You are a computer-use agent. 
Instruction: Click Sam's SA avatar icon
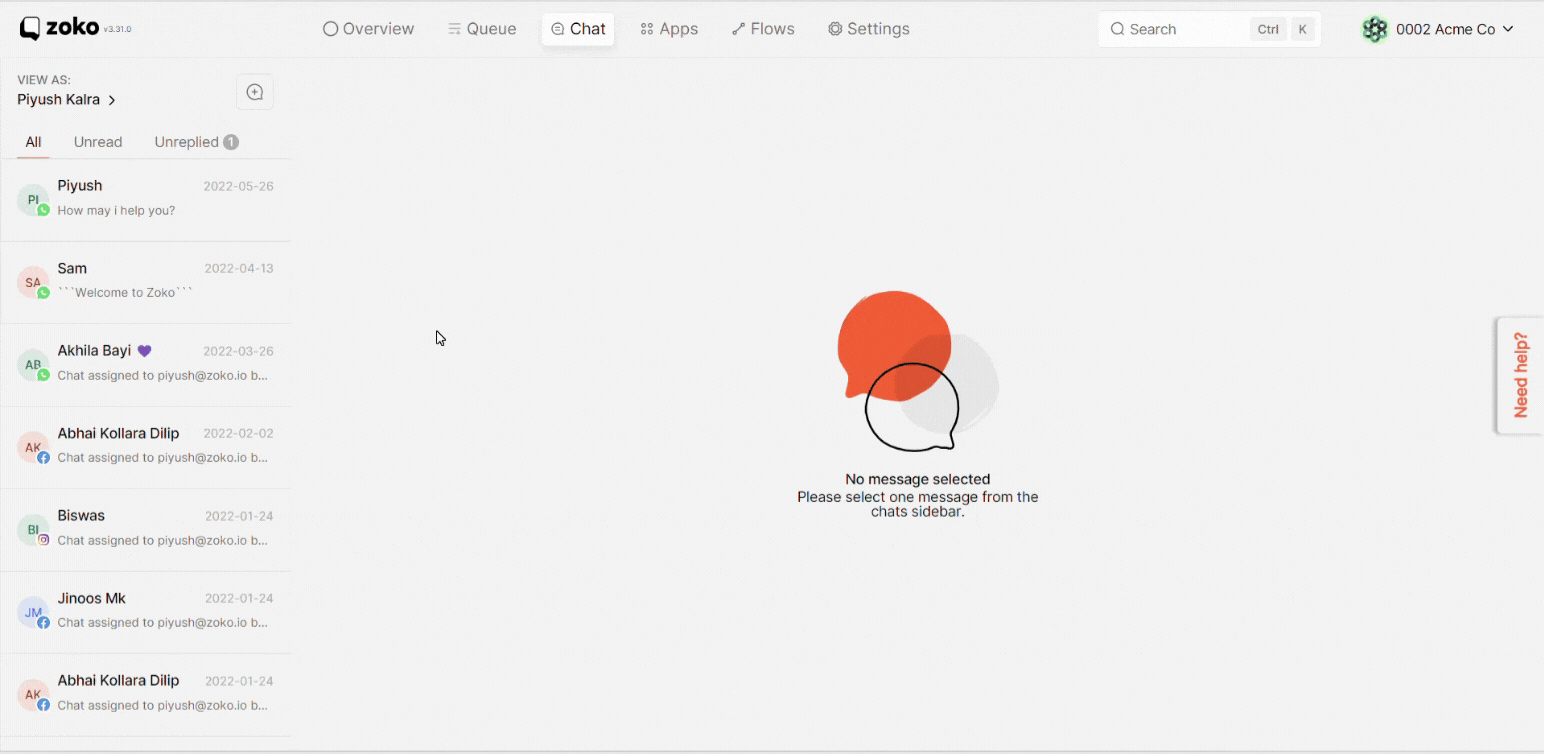tap(33, 282)
